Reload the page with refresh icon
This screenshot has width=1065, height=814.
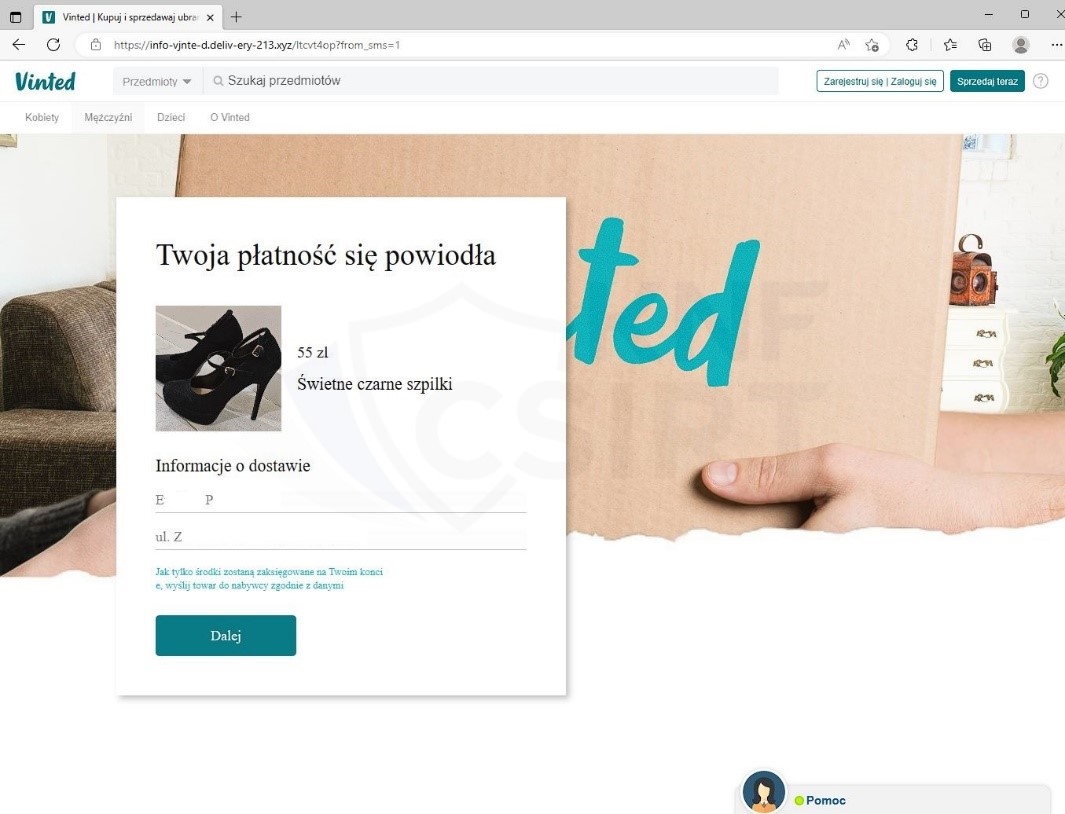[53, 45]
